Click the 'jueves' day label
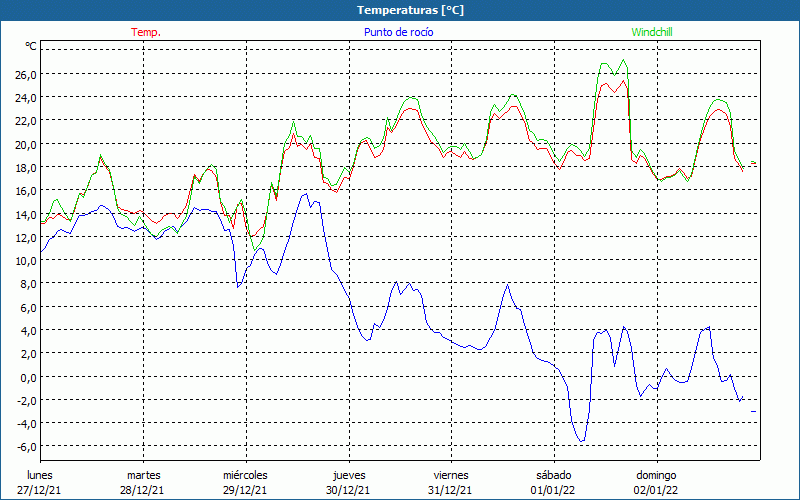800x500 pixels. tap(349, 475)
